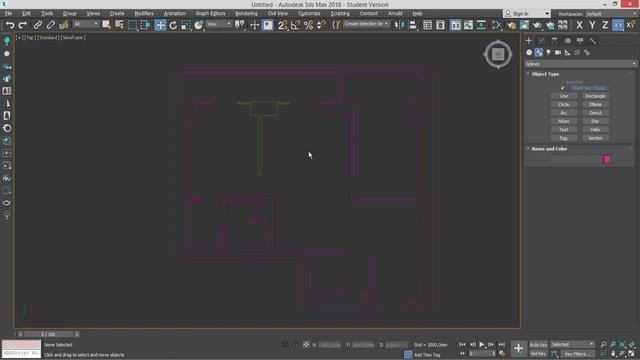Viewport: 640px width, 360px height.
Task: Switch to the Utilities command panel tab
Action: [x=593, y=41]
